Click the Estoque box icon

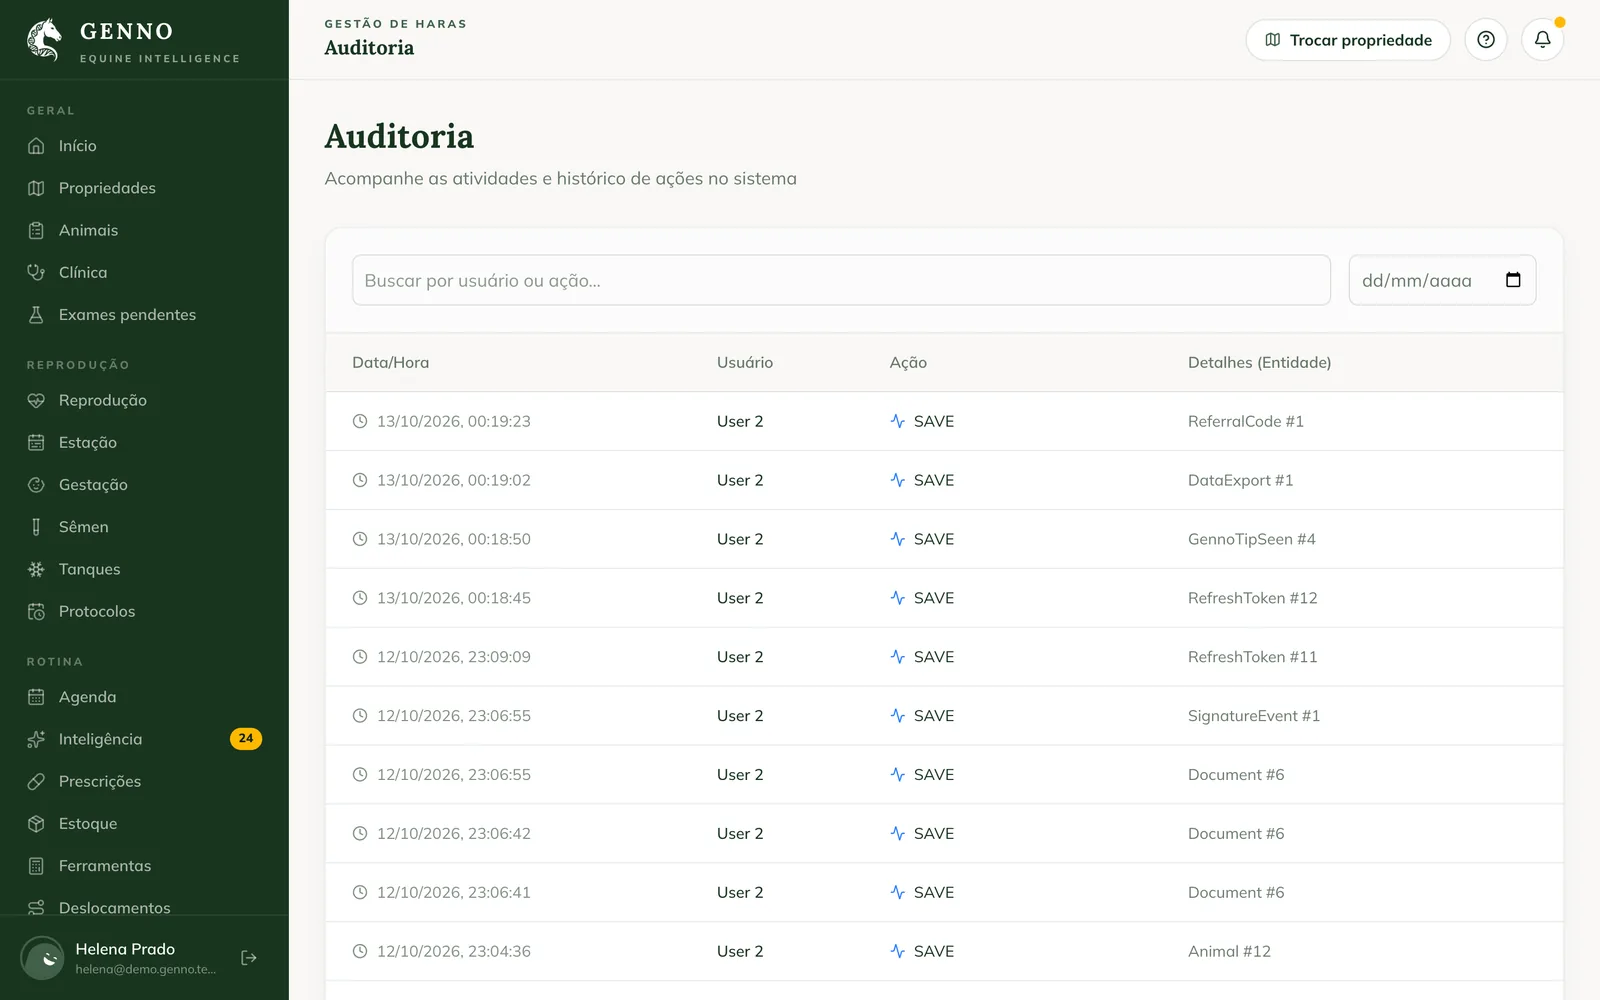[36, 823]
